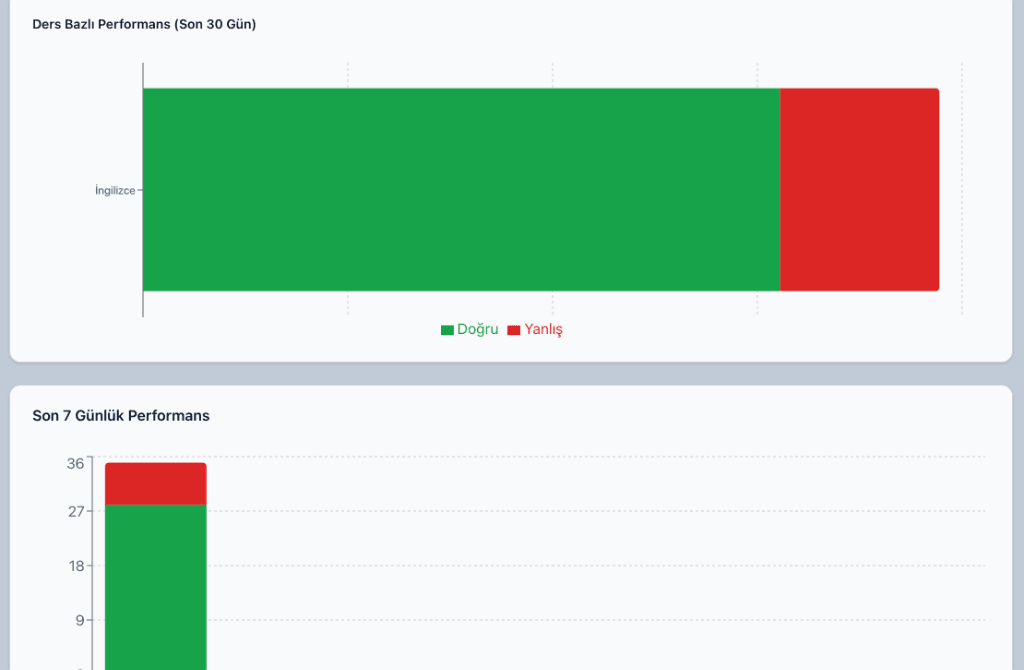
Task: Click the 9 y-axis label
Action: pos(79,620)
